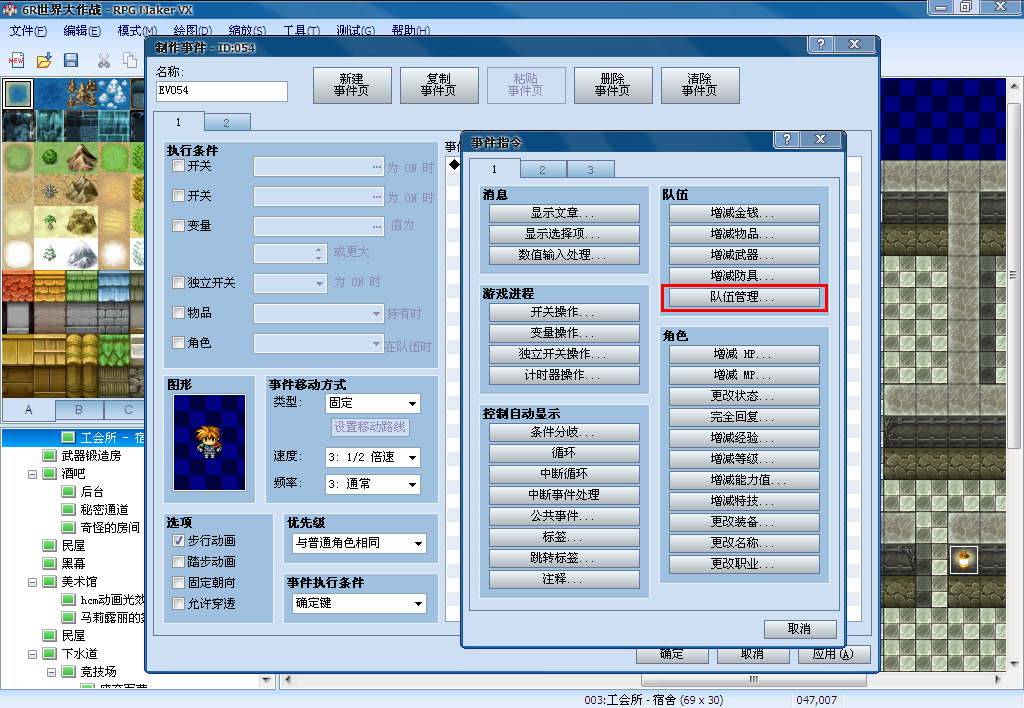
Task: Click the 应用(A) button
Action: [833, 654]
